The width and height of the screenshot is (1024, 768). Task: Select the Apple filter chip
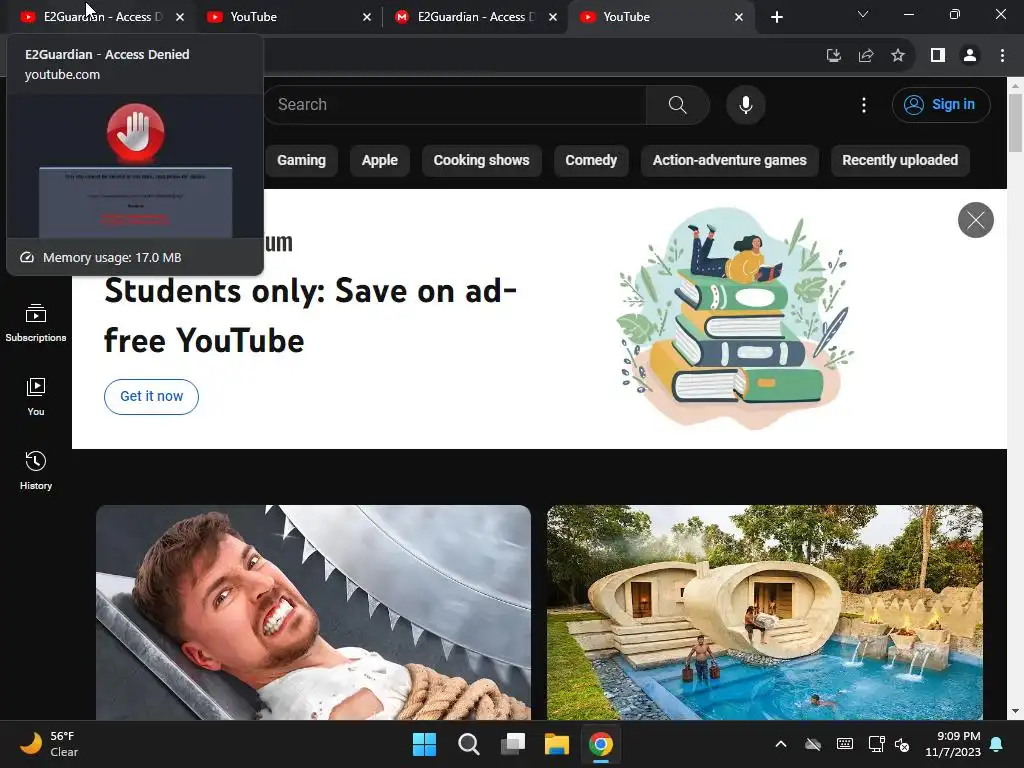pos(379,161)
